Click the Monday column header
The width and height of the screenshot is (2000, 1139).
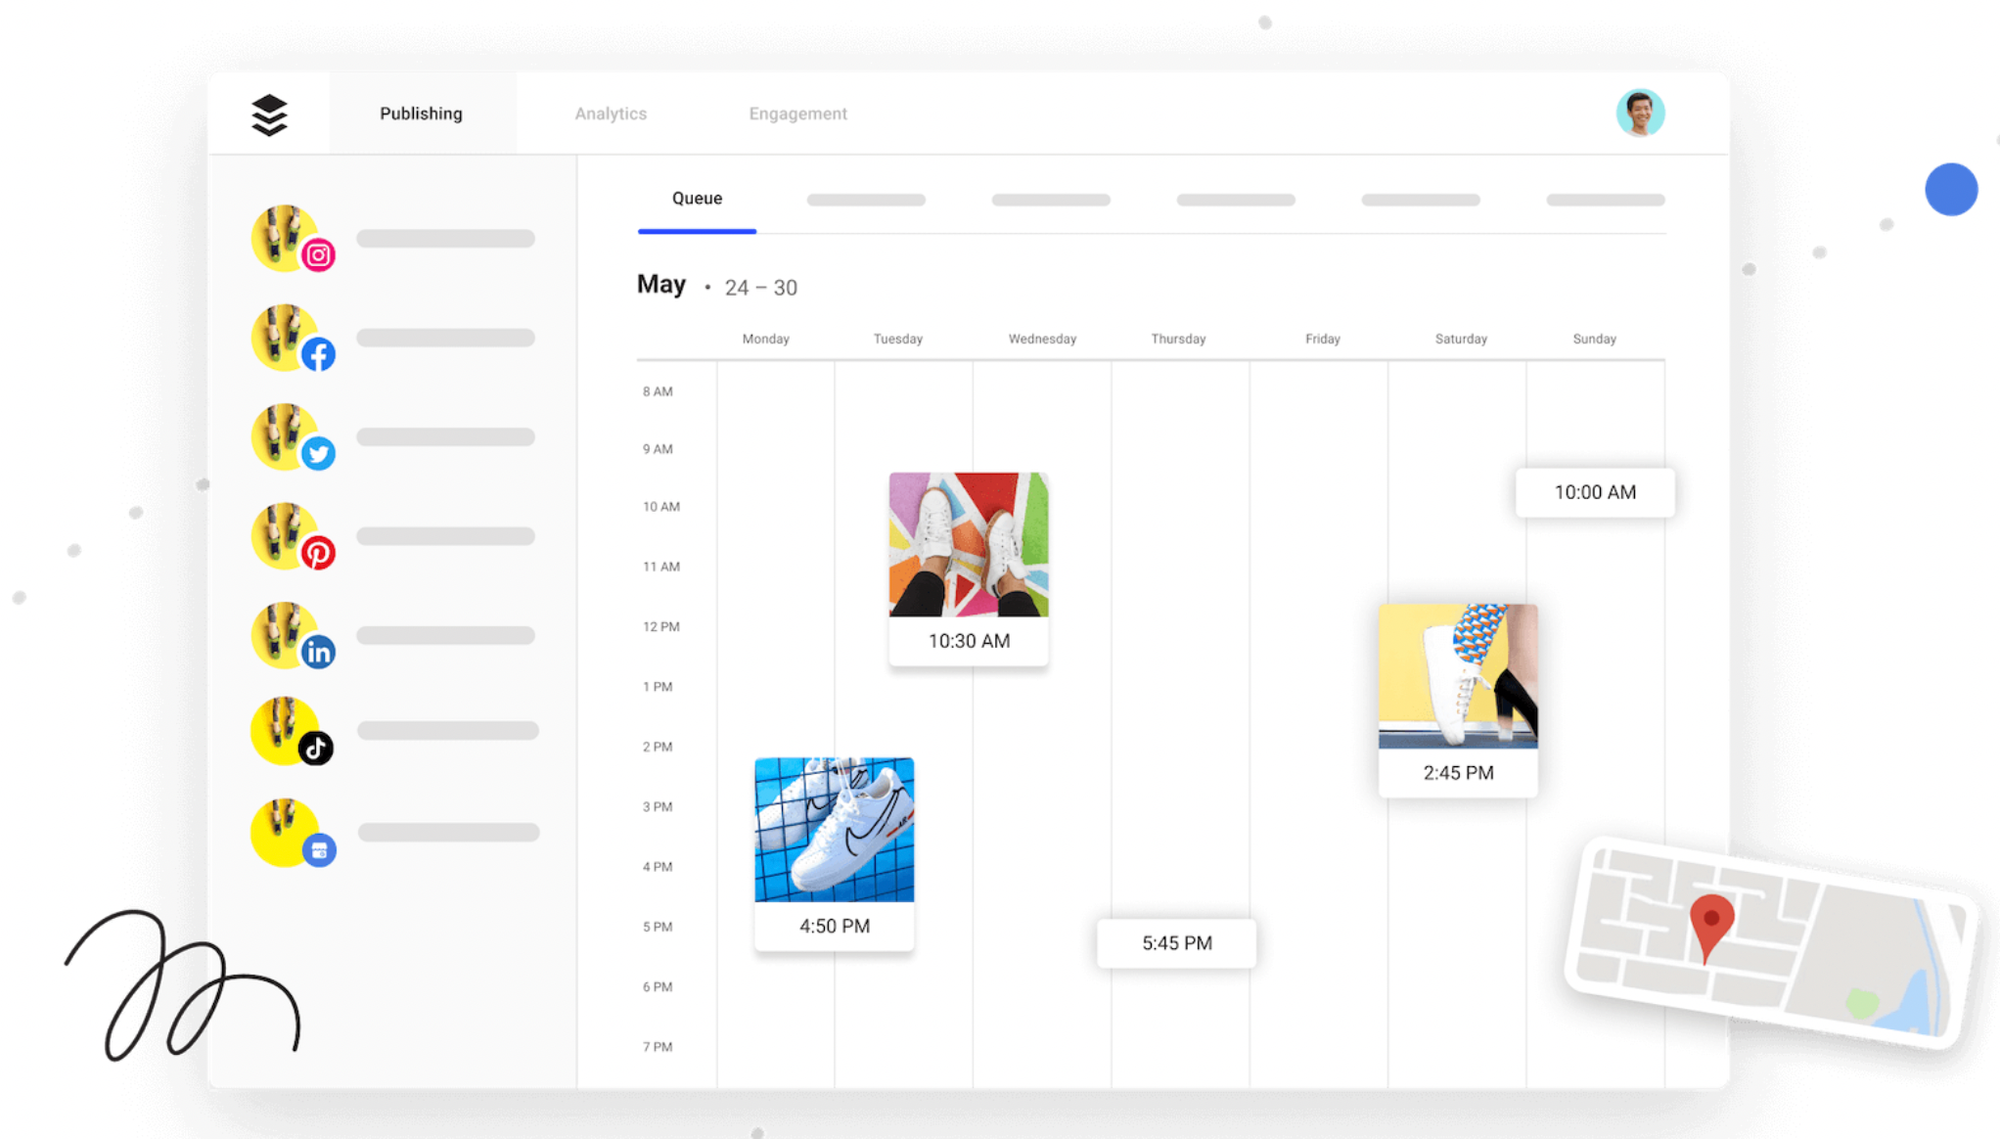766,339
